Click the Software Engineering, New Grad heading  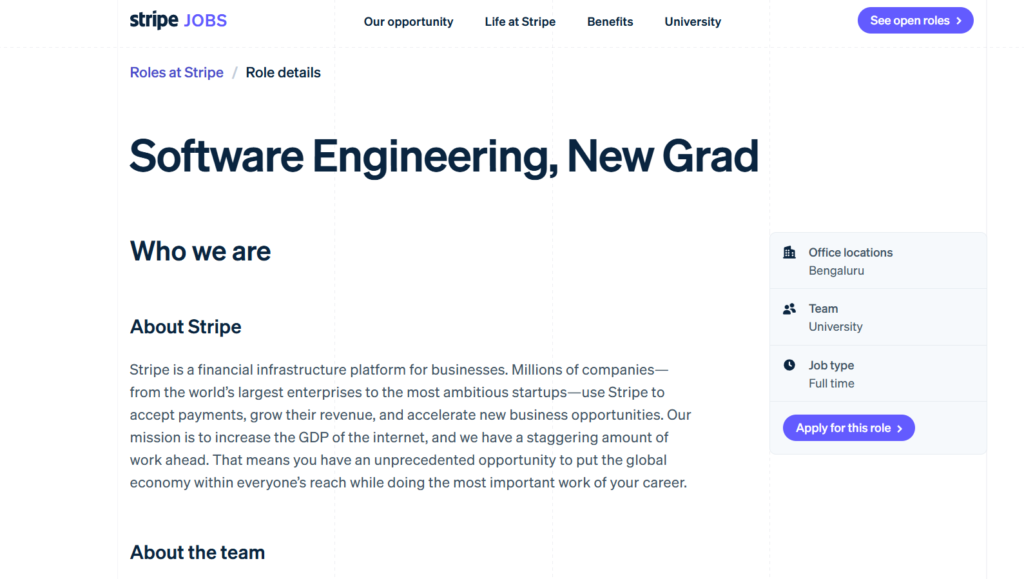coord(443,156)
